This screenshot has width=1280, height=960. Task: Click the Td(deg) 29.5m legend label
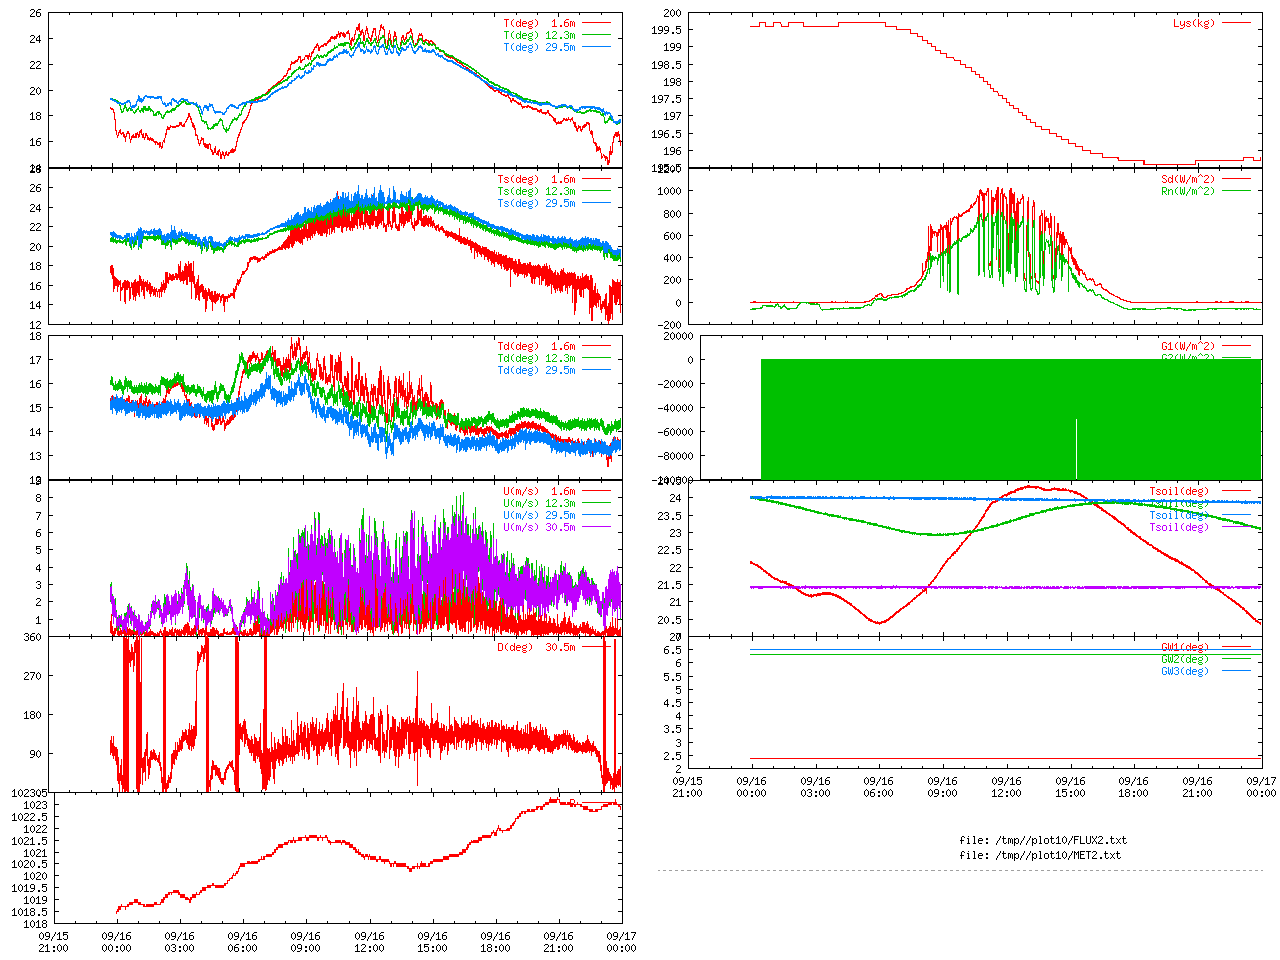click(x=536, y=370)
